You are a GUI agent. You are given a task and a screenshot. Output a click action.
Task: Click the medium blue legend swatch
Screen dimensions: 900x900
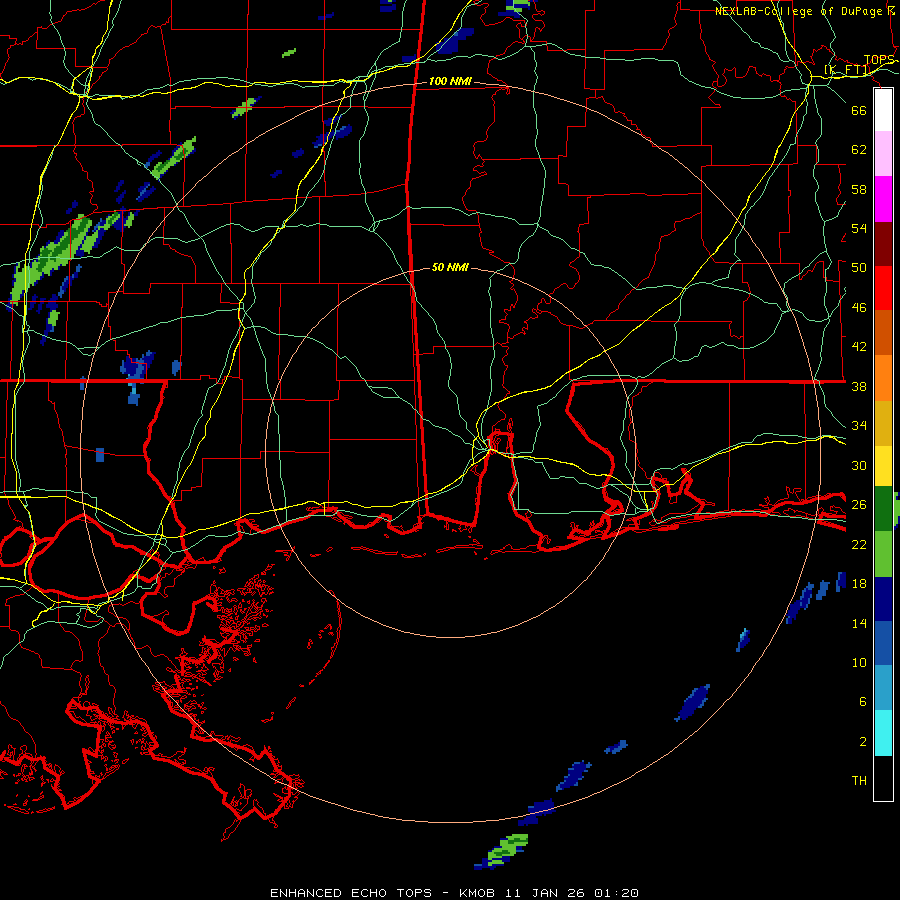tap(883, 643)
